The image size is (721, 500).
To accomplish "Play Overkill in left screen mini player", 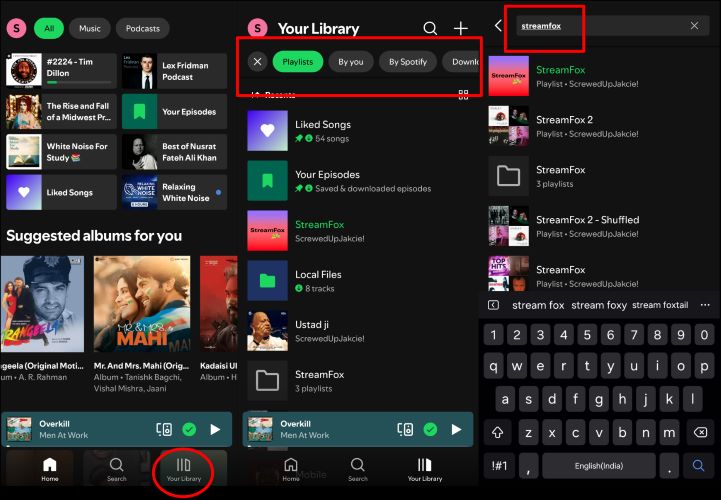I will click(x=215, y=430).
